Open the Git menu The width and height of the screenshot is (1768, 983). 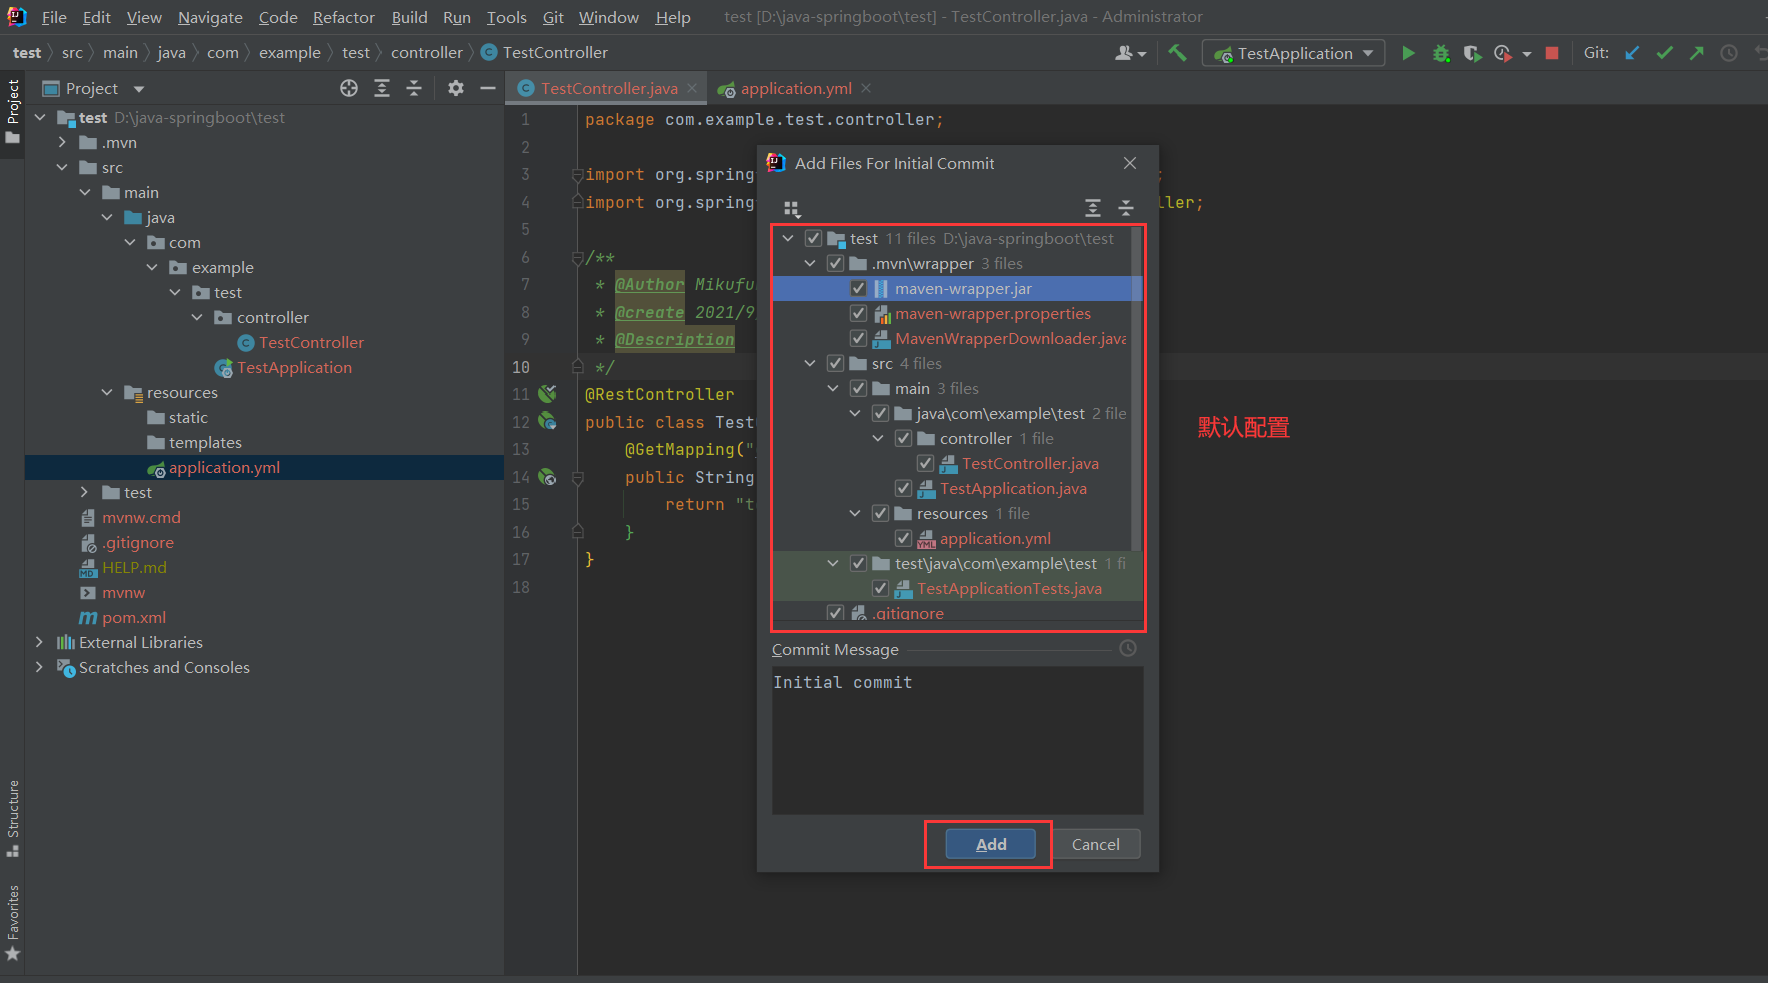coord(553,17)
